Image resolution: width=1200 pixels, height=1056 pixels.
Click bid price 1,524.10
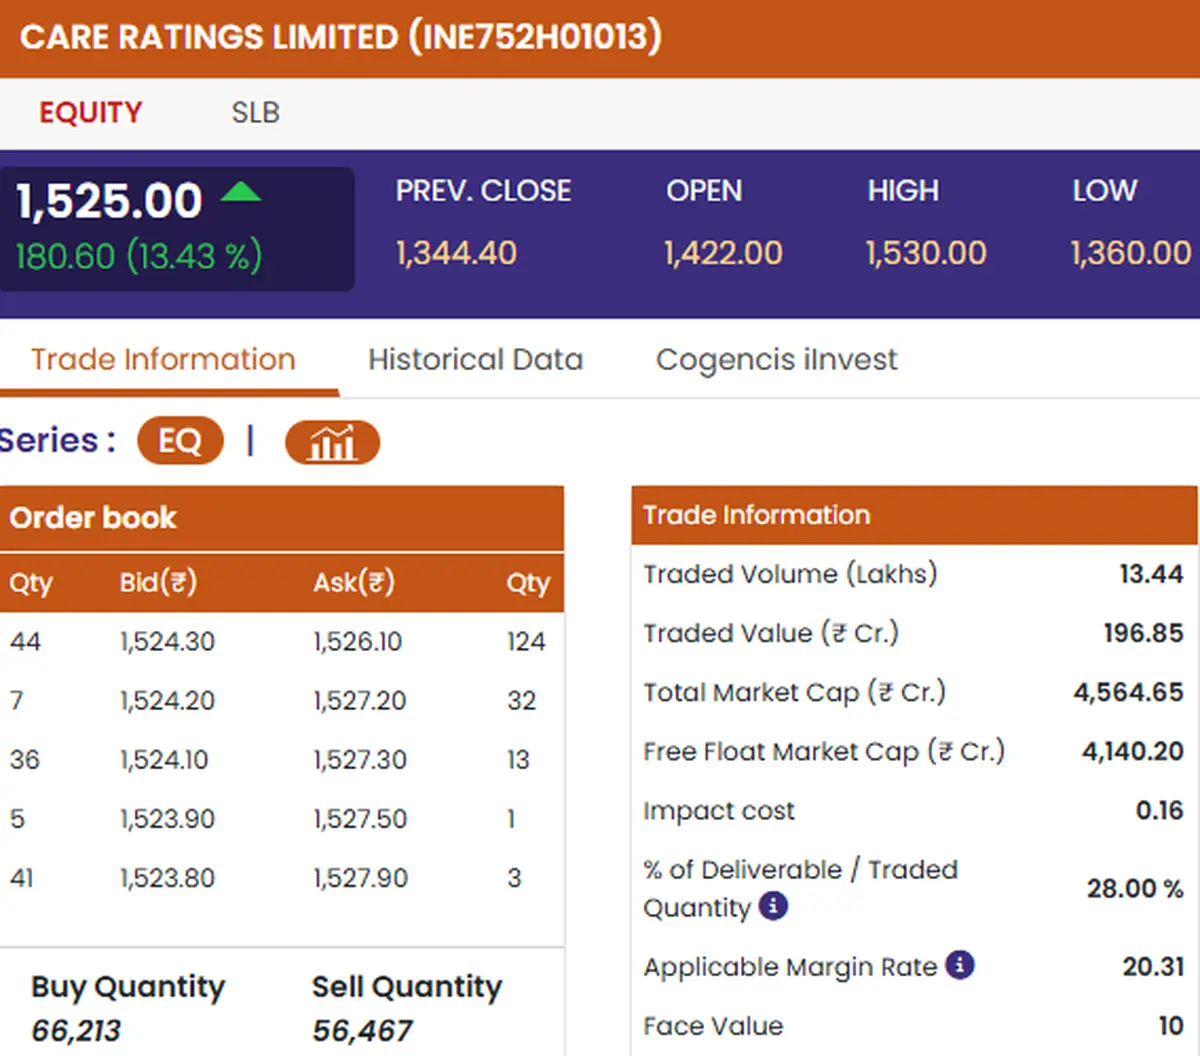[164, 759]
